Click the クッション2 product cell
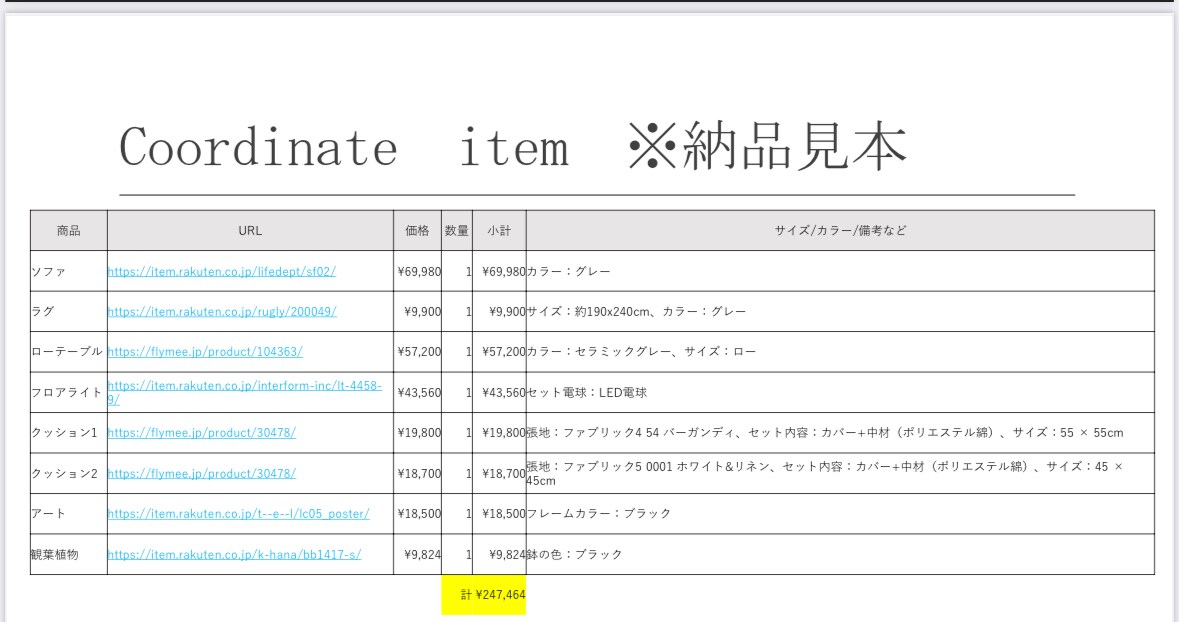Image resolution: width=1179 pixels, height=622 pixels. pos(68,474)
